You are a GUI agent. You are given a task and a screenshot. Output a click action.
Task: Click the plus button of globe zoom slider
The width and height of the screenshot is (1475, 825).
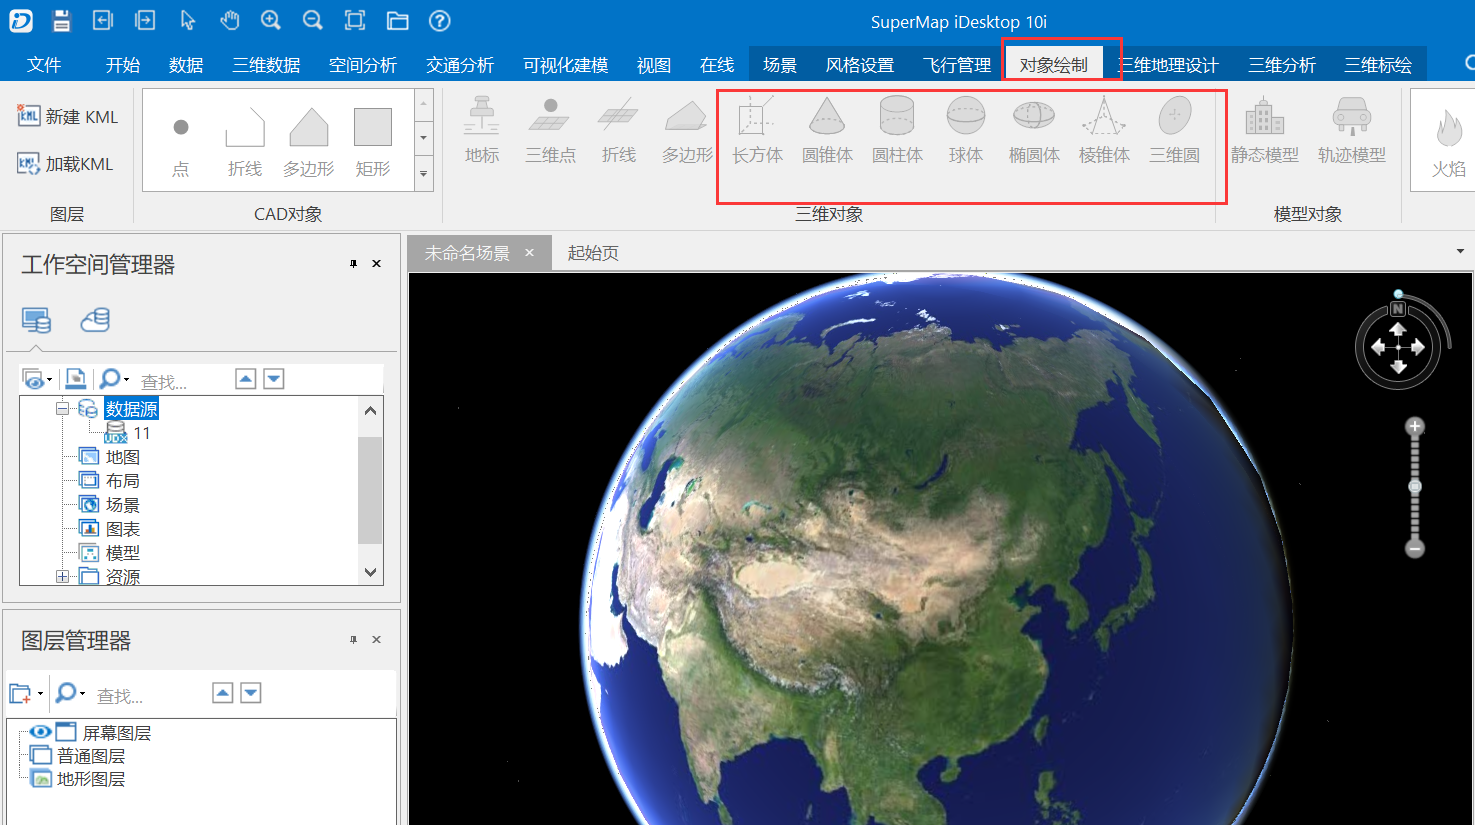tap(1414, 427)
